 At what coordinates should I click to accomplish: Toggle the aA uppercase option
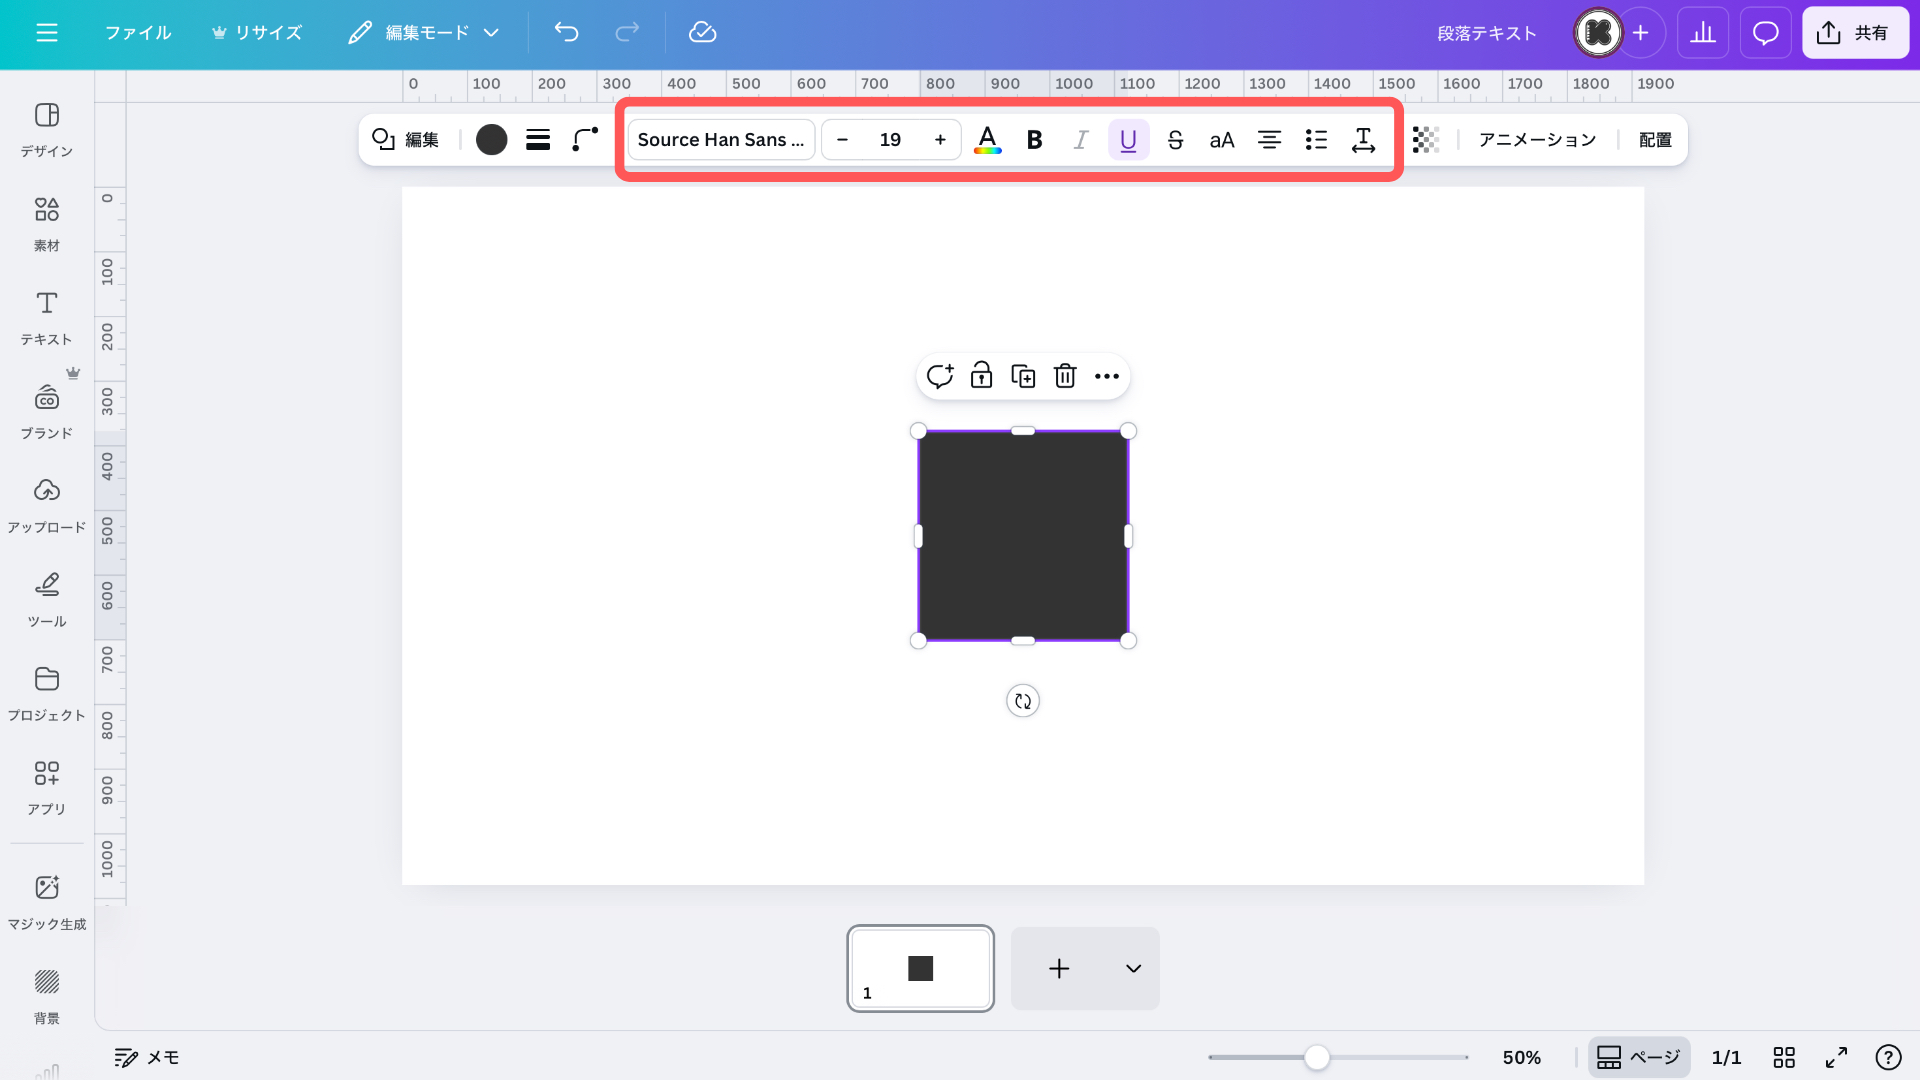(x=1222, y=140)
